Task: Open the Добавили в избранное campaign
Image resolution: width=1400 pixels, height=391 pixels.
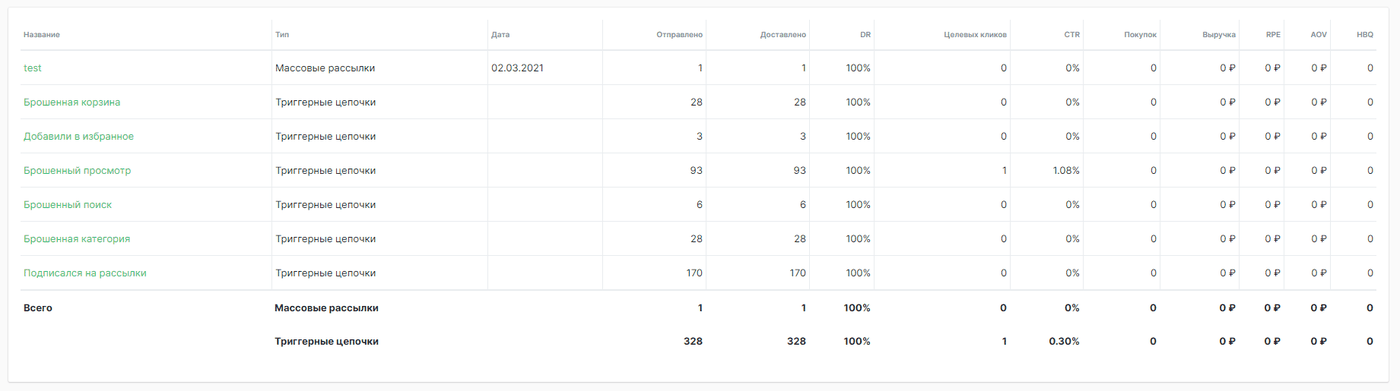Action: point(79,136)
